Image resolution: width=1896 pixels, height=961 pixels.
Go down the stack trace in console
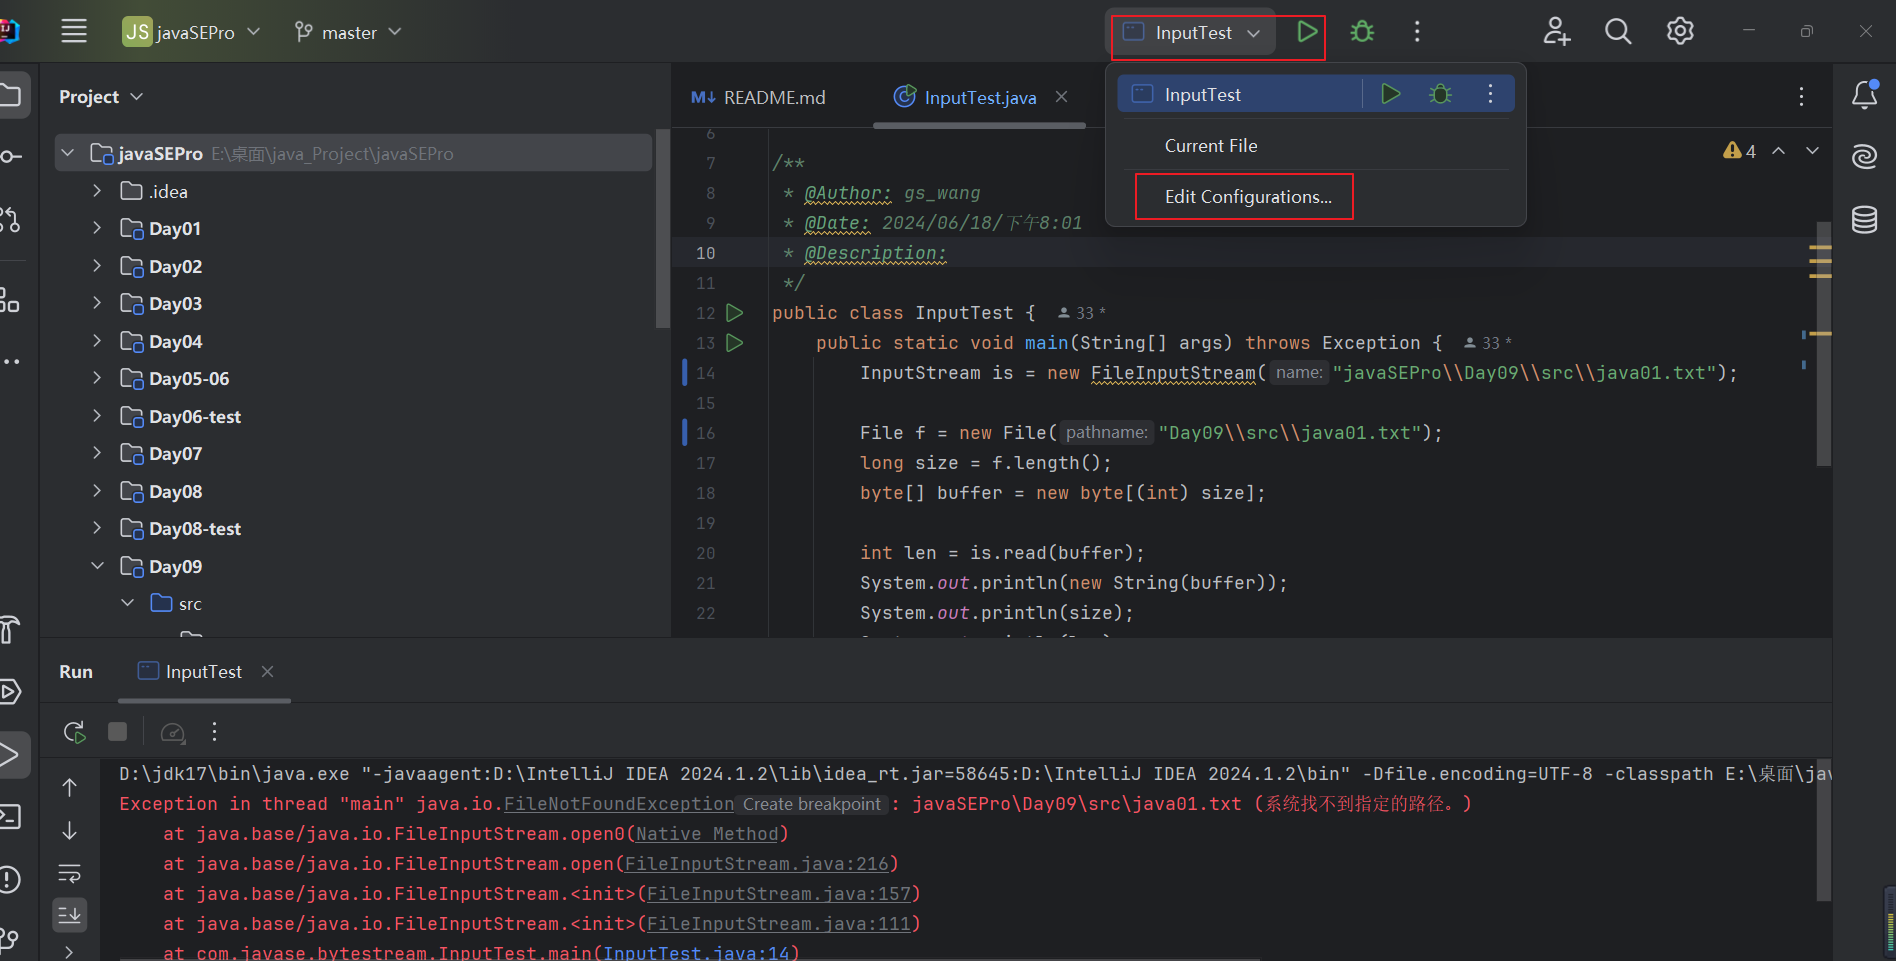(x=69, y=831)
